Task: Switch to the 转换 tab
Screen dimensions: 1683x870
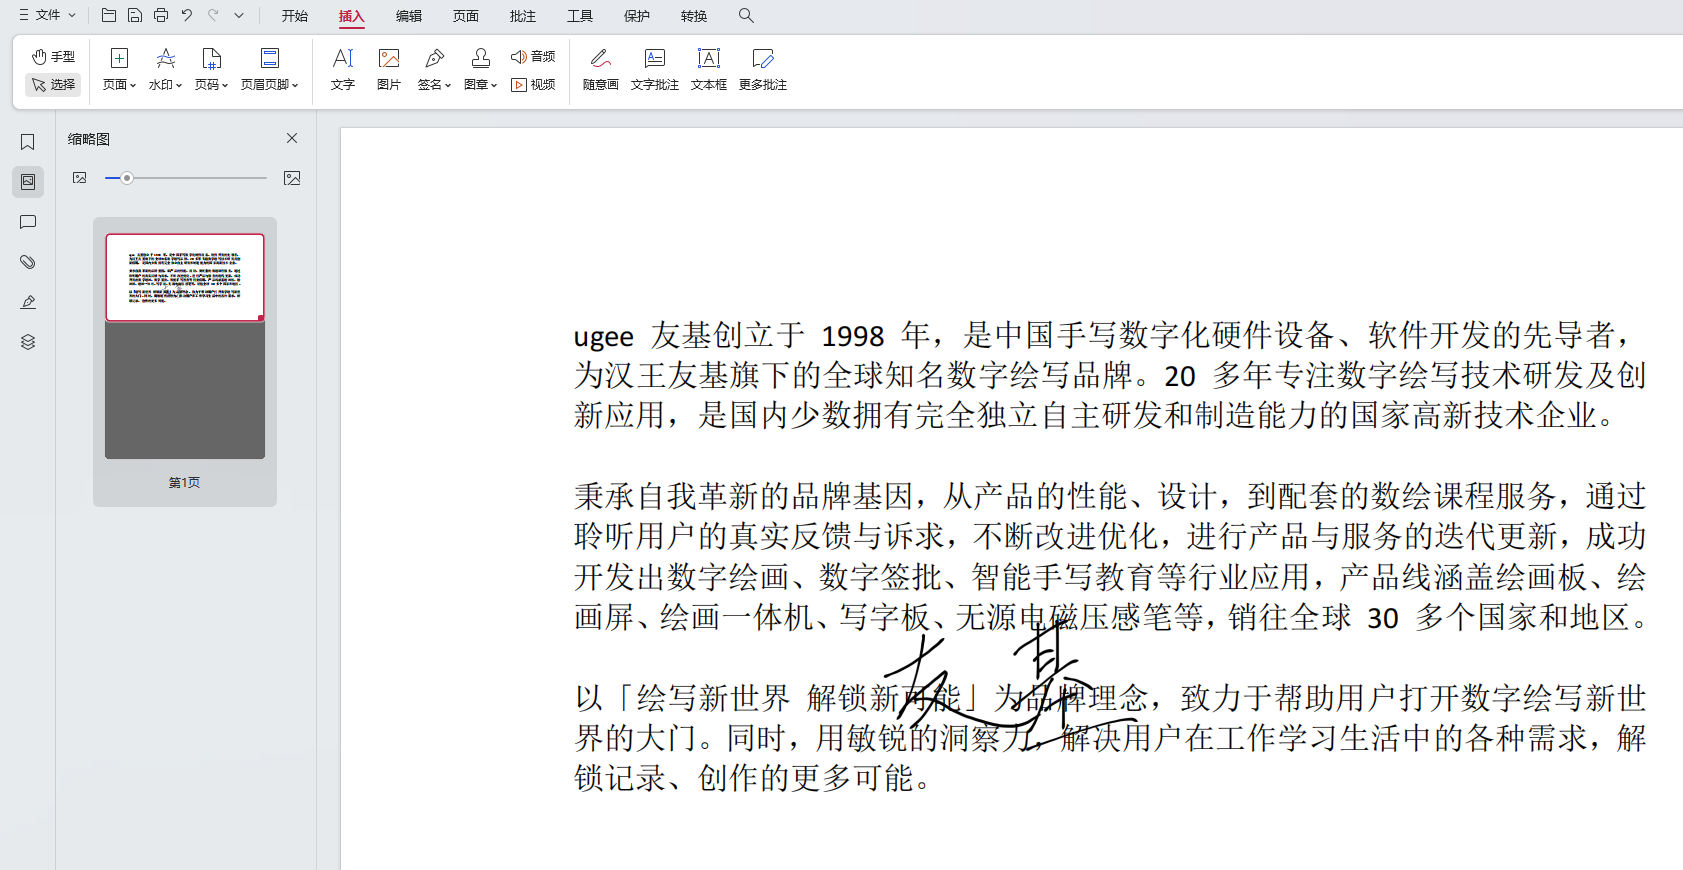Action: point(694,16)
